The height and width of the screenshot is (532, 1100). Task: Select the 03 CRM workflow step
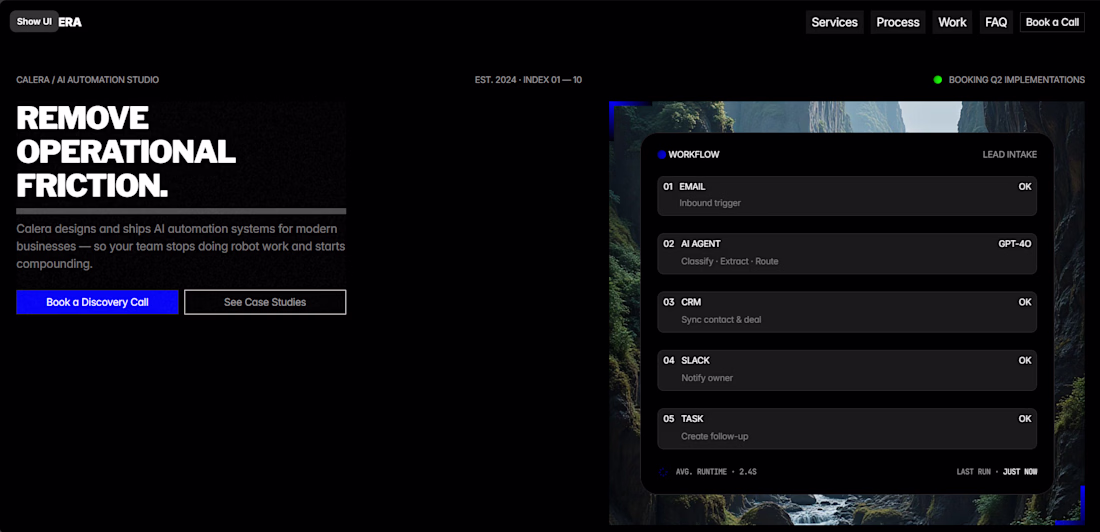pyautogui.click(x=847, y=312)
